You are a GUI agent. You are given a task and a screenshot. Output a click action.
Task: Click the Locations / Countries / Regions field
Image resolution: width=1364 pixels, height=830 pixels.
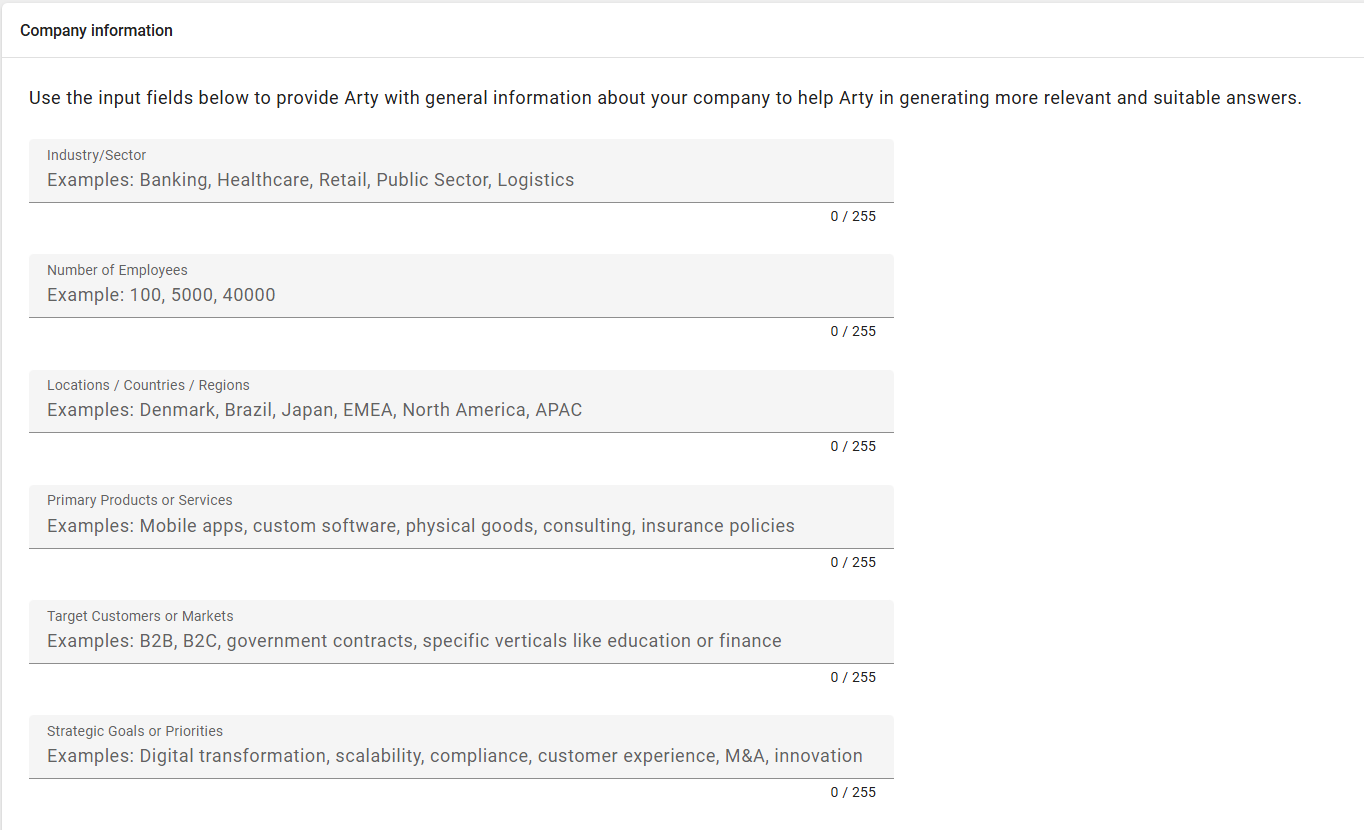(x=460, y=409)
